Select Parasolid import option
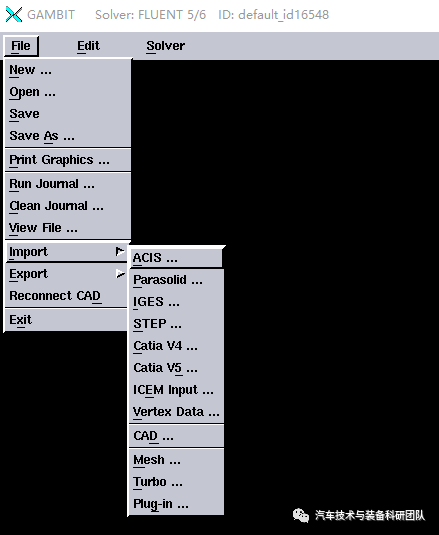The width and height of the screenshot is (439, 535). point(176,280)
